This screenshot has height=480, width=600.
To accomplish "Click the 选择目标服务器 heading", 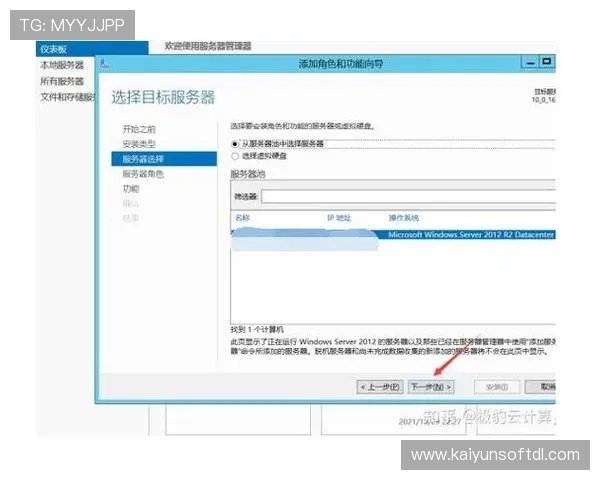I will point(163,97).
